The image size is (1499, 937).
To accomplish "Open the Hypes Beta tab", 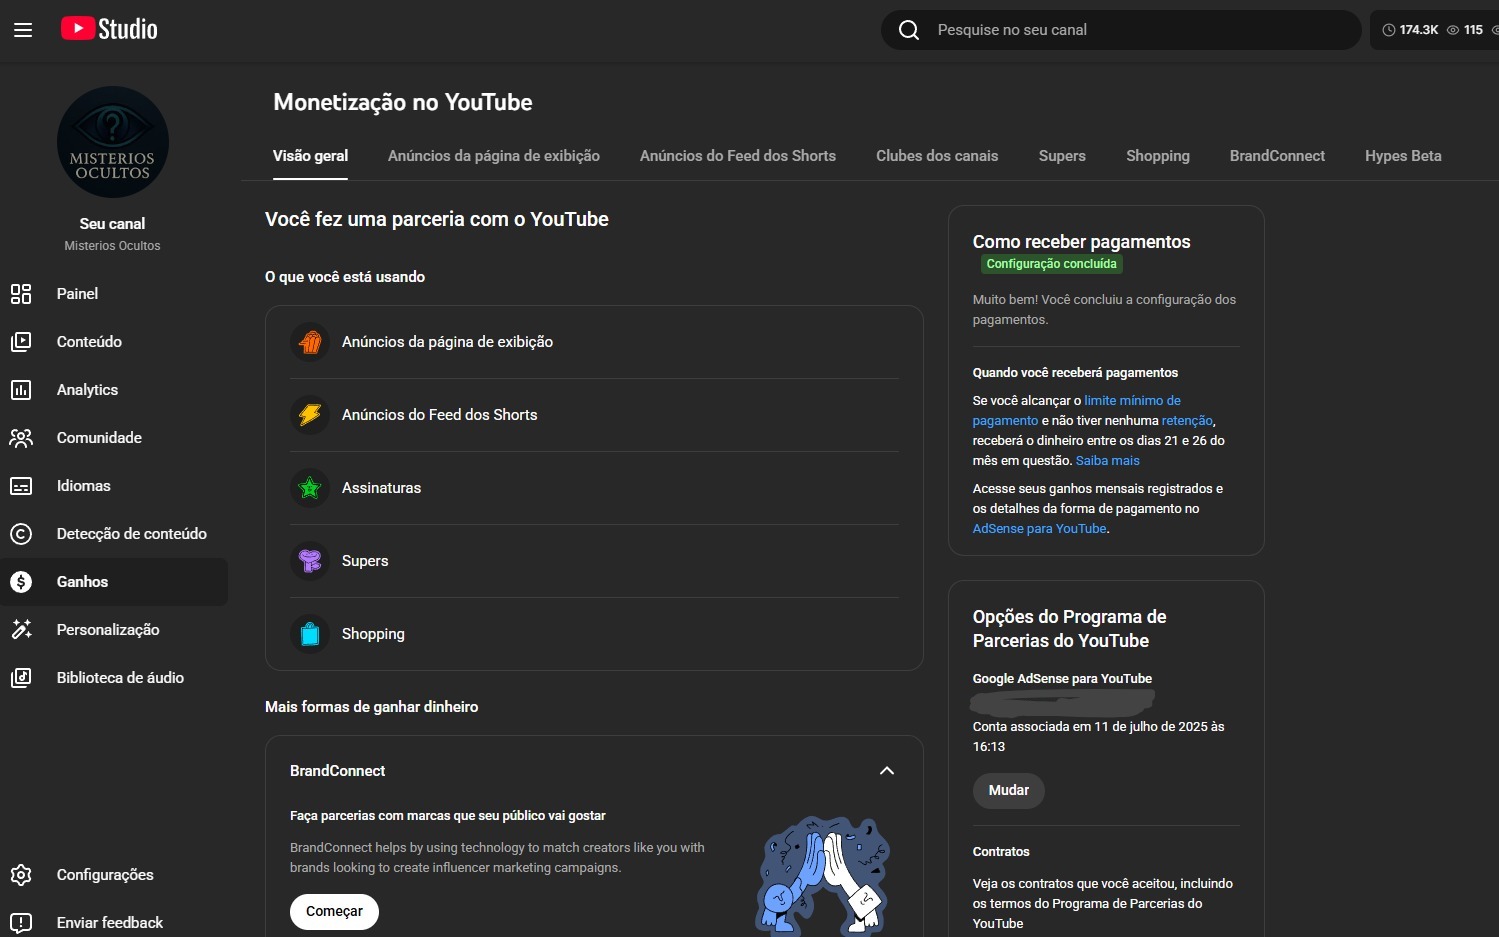I will point(1402,156).
